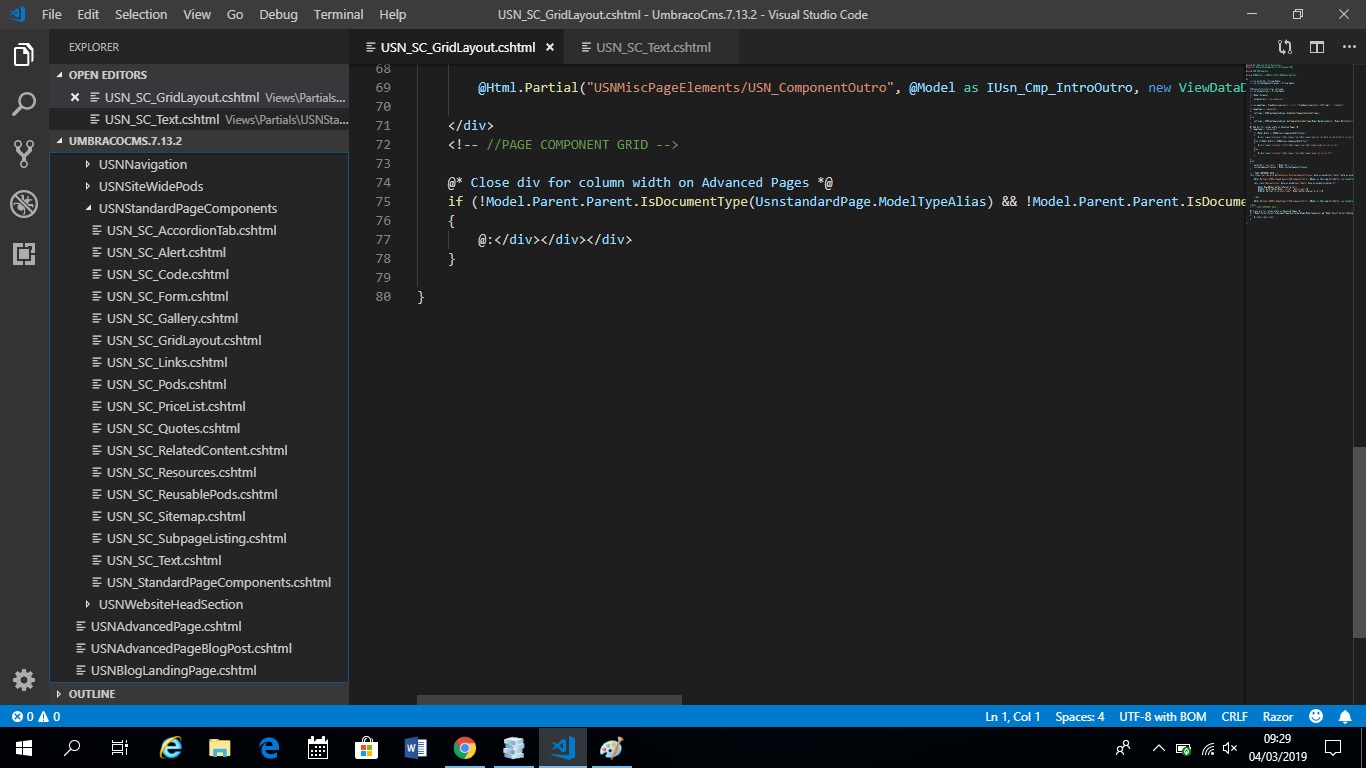1366x768 pixels.
Task: Change language mode from Razor
Action: coord(1278,717)
